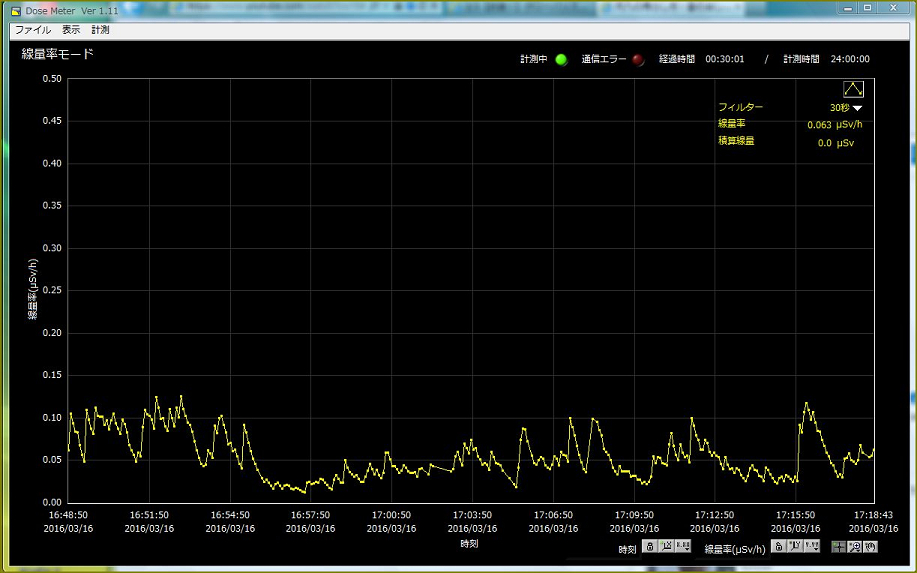
Task: Toggle the time axis autoscale lock
Action: pyautogui.click(x=649, y=547)
